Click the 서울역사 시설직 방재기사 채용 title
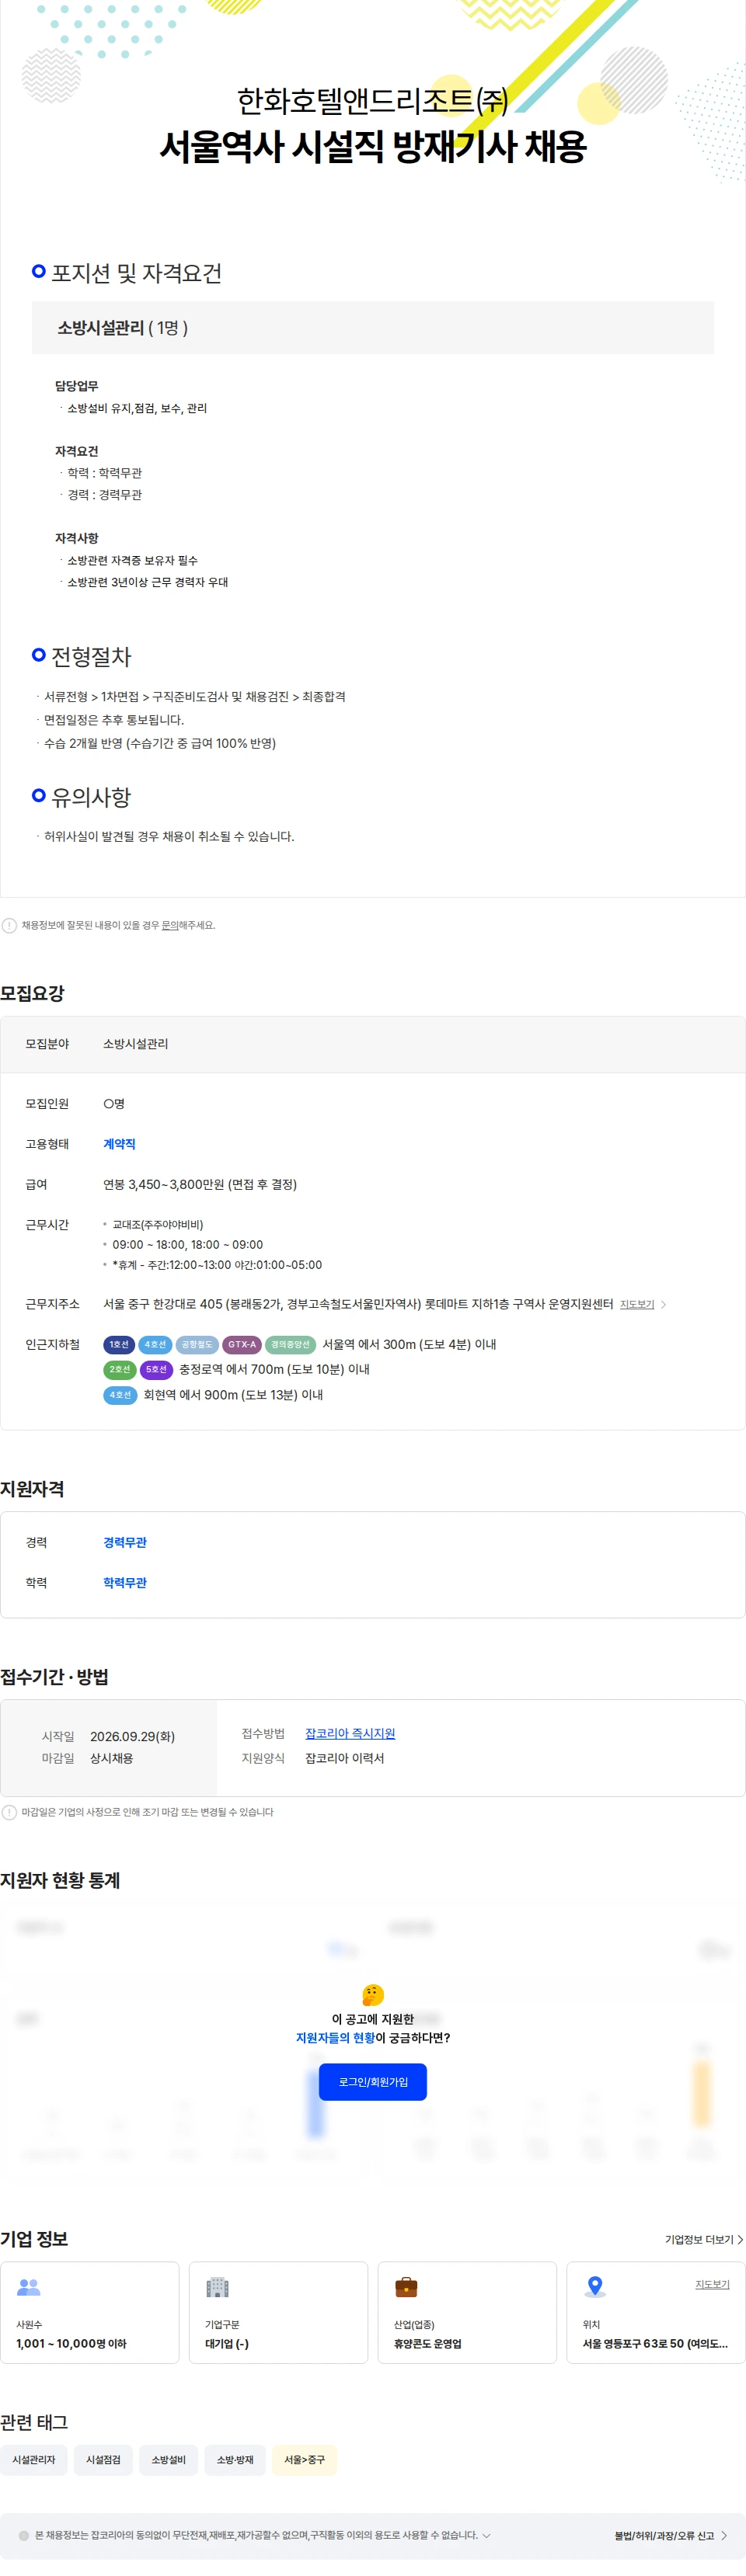 click(x=373, y=147)
